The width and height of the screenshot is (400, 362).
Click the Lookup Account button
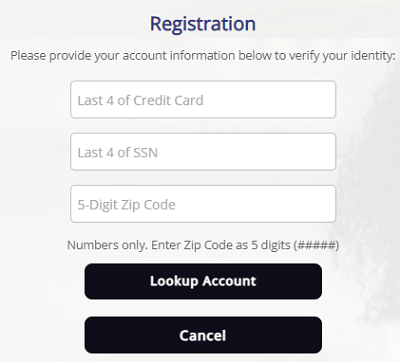tap(203, 281)
